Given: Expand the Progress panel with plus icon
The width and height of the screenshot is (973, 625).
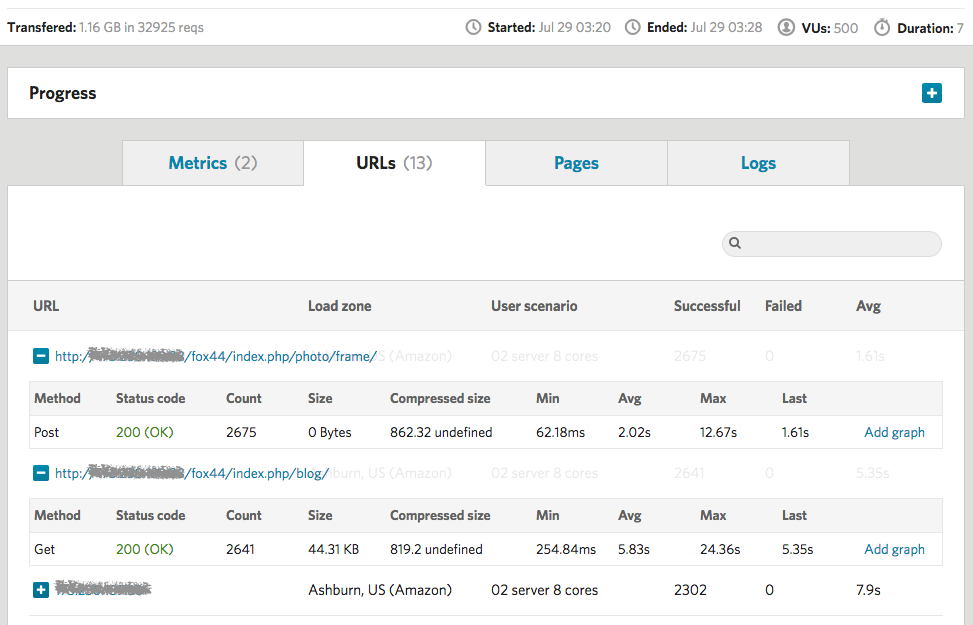Looking at the screenshot, I should point(931,93).
